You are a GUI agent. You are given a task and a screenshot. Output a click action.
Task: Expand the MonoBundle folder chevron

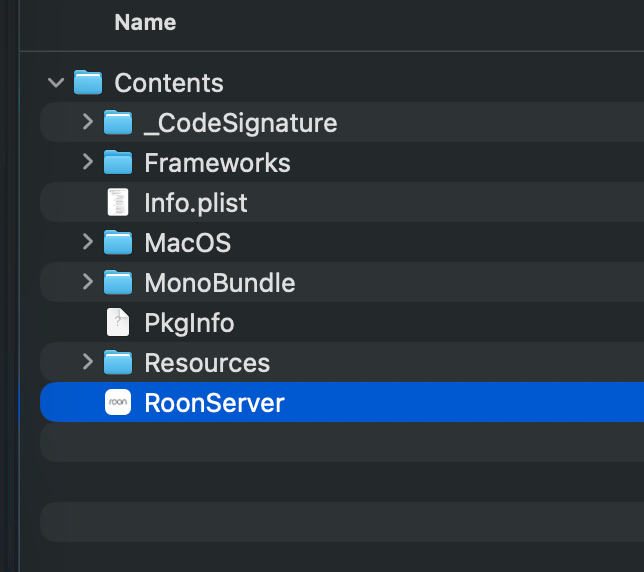(x=87, y=282)
